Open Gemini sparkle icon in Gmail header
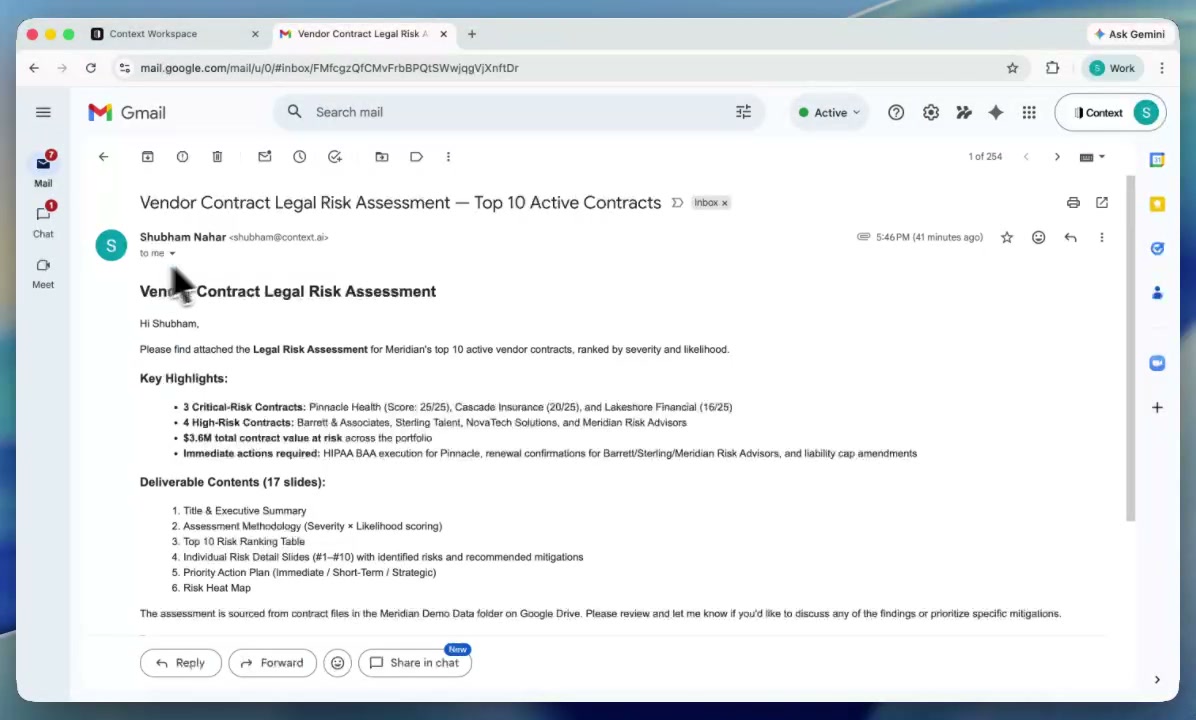Image resolution: width=1196 pixels, height=720 pixels. (996, 113)
